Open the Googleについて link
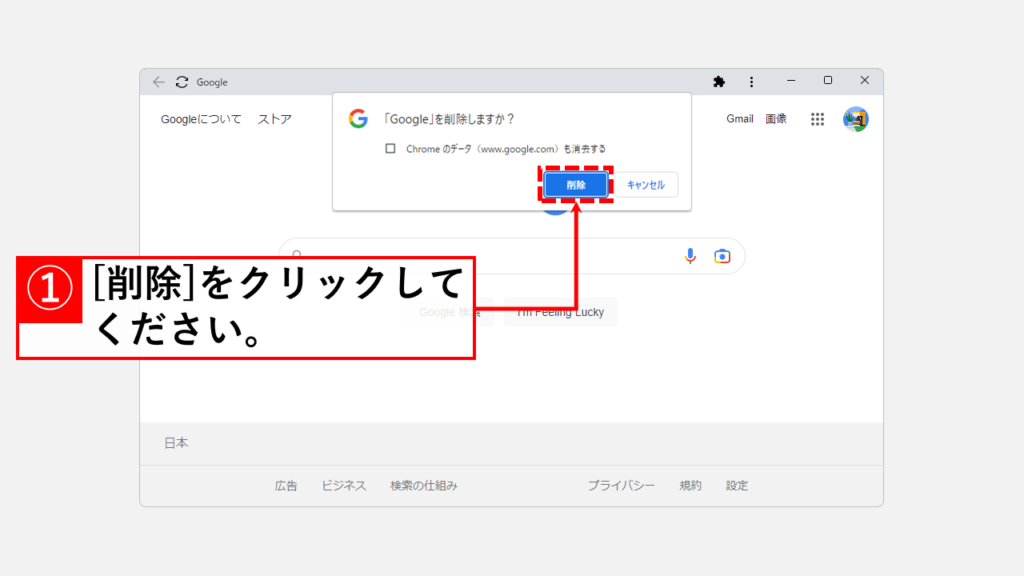 [x=201, y=119]
